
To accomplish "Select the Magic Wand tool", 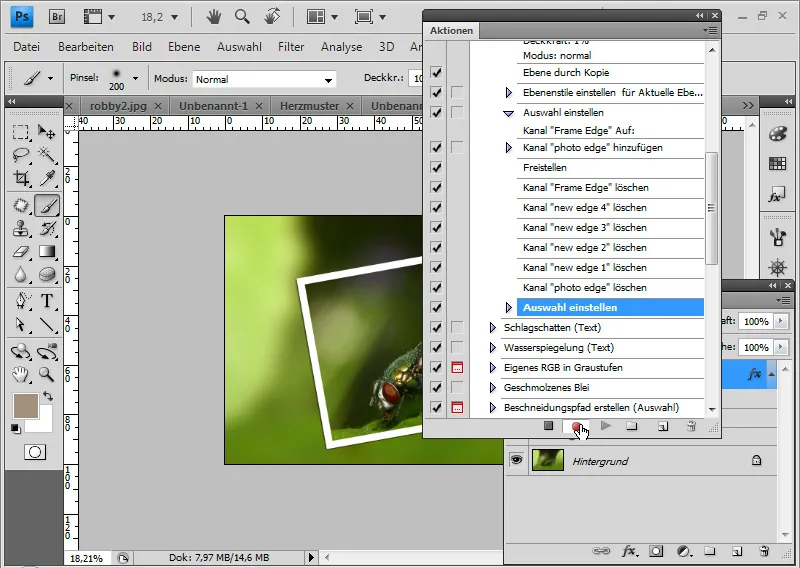I will click(46, 154).
